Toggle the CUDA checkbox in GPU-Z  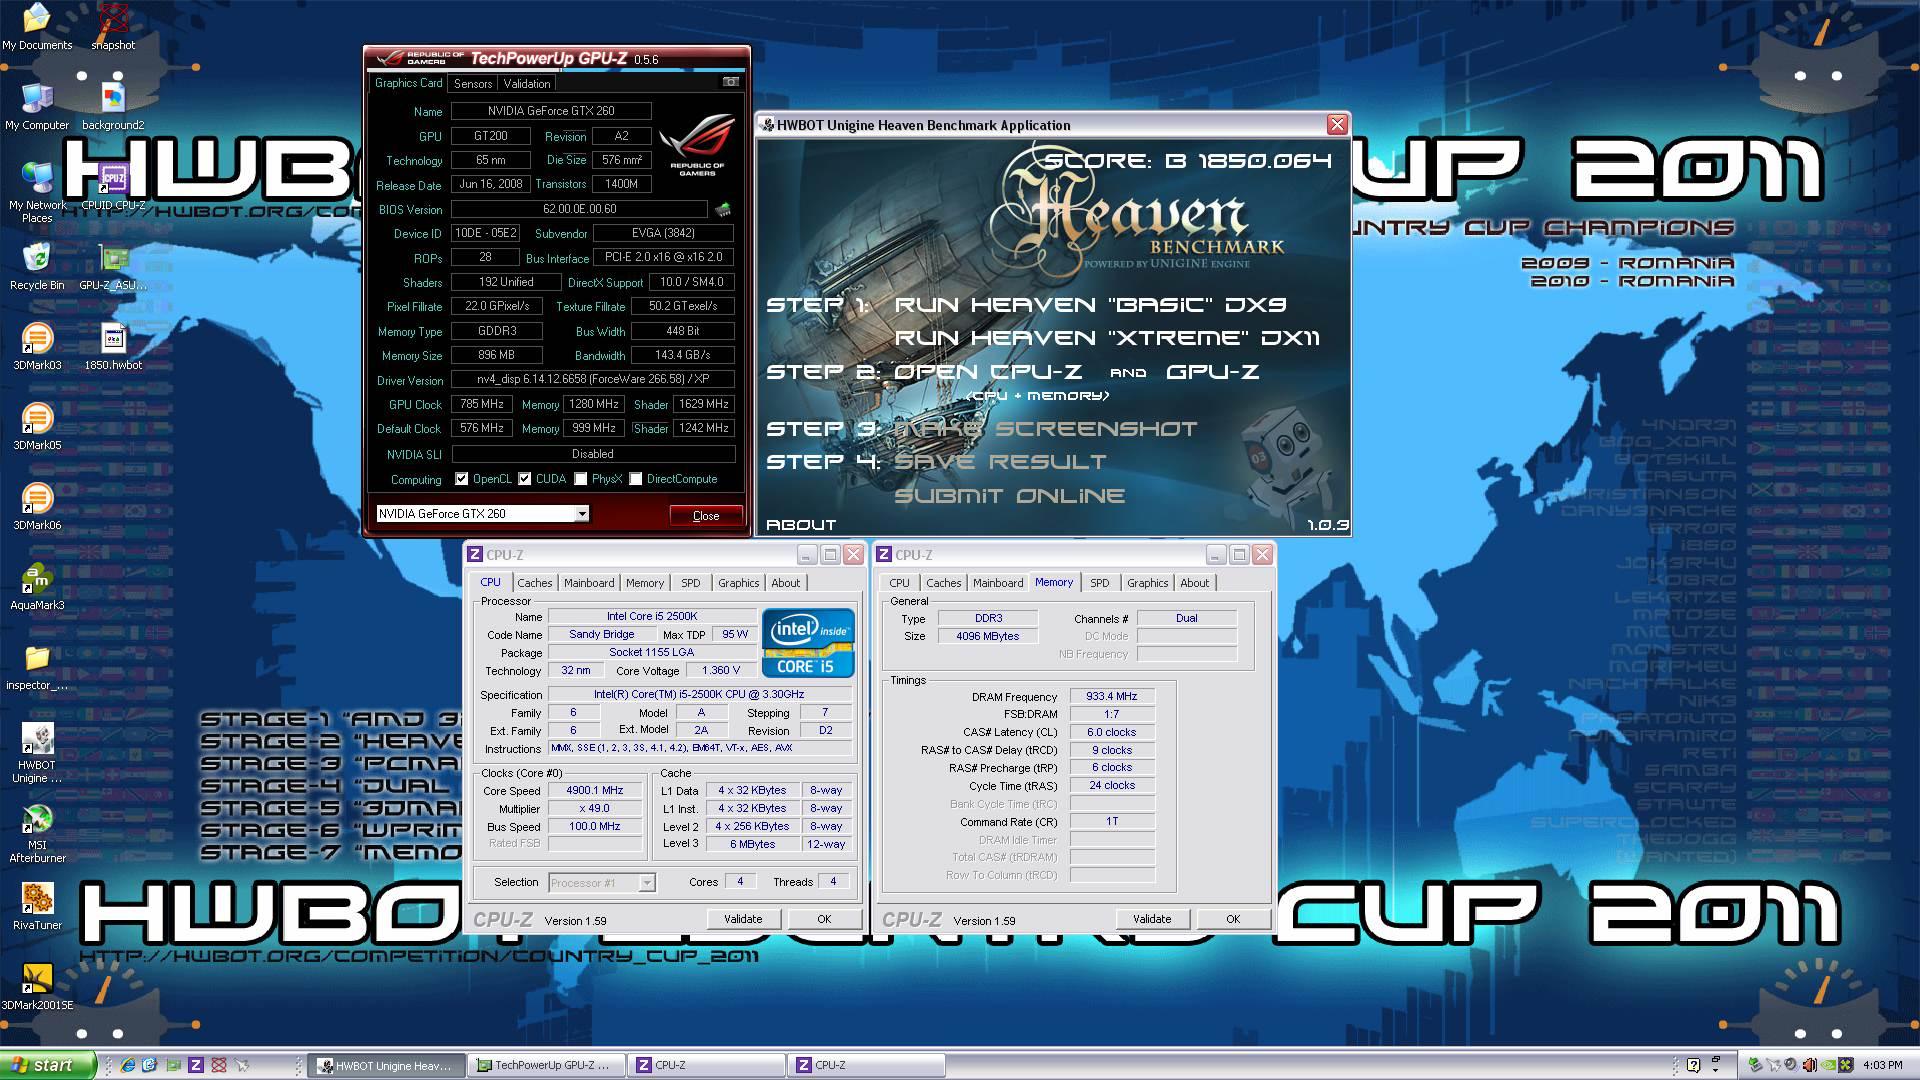[524, 479]
